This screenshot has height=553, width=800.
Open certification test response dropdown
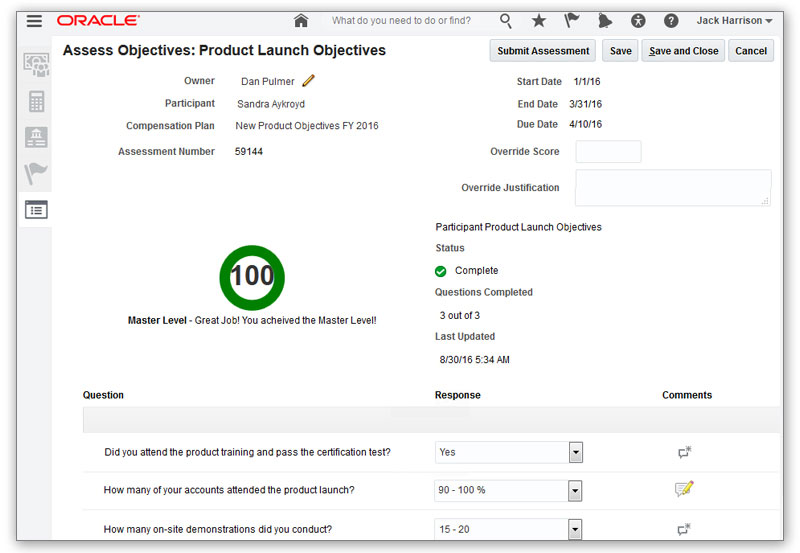[x=575, y=453]
